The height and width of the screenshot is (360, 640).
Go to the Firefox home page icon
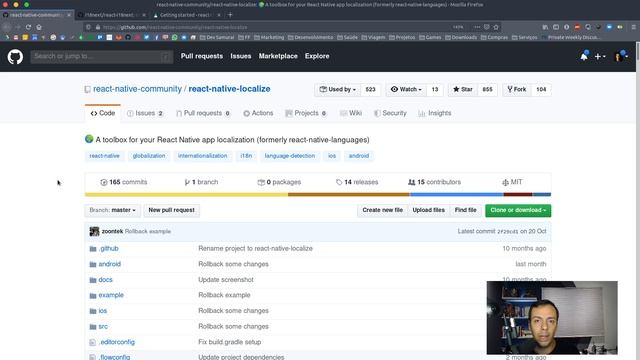(39, 27)
